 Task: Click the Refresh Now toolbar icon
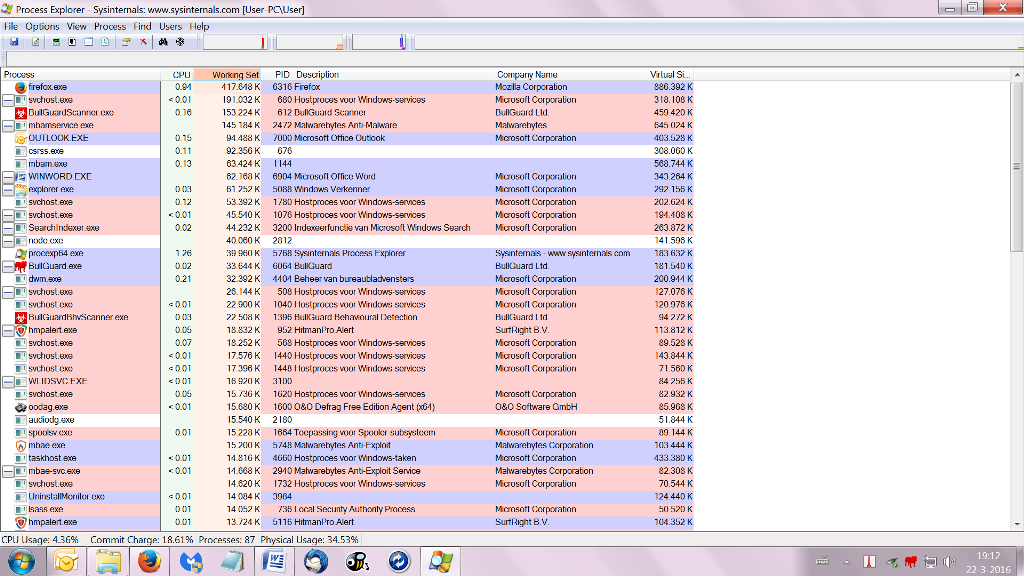click(x=36, y=42)
